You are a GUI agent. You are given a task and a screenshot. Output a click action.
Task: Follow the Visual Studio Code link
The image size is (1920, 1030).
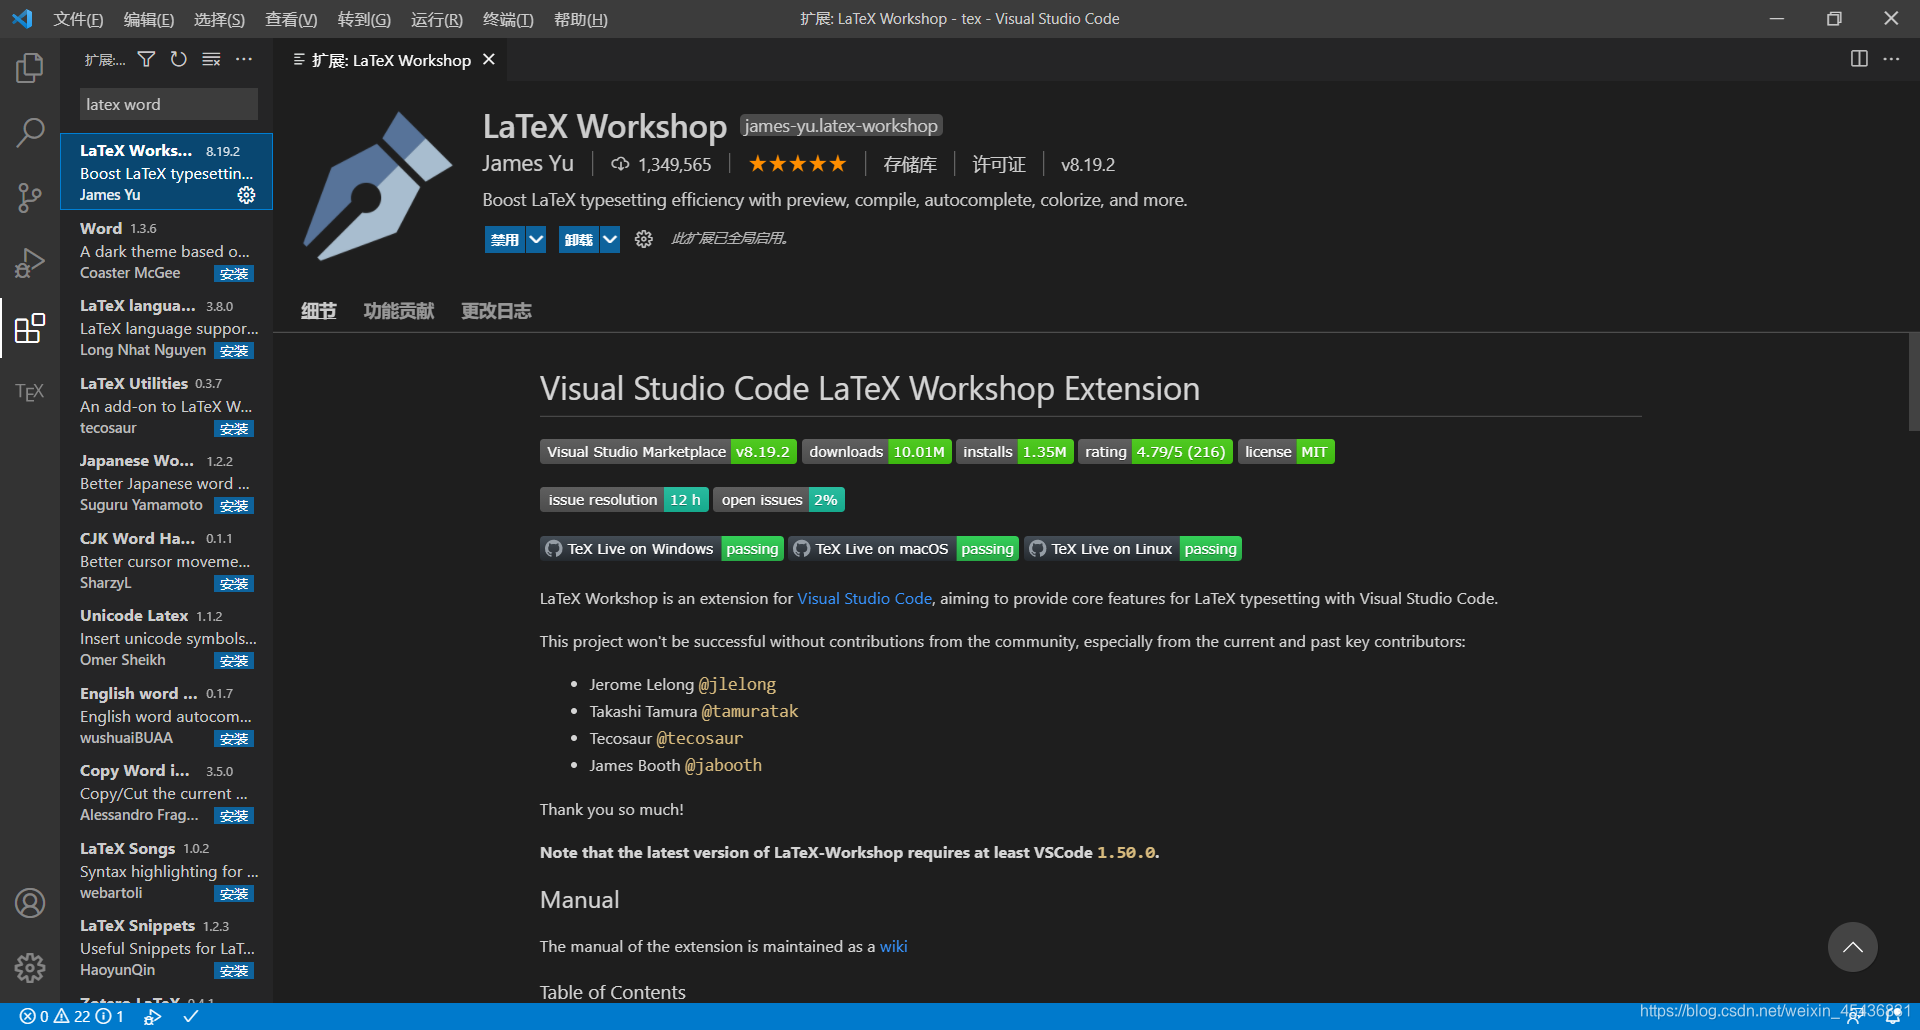(864, 598)
